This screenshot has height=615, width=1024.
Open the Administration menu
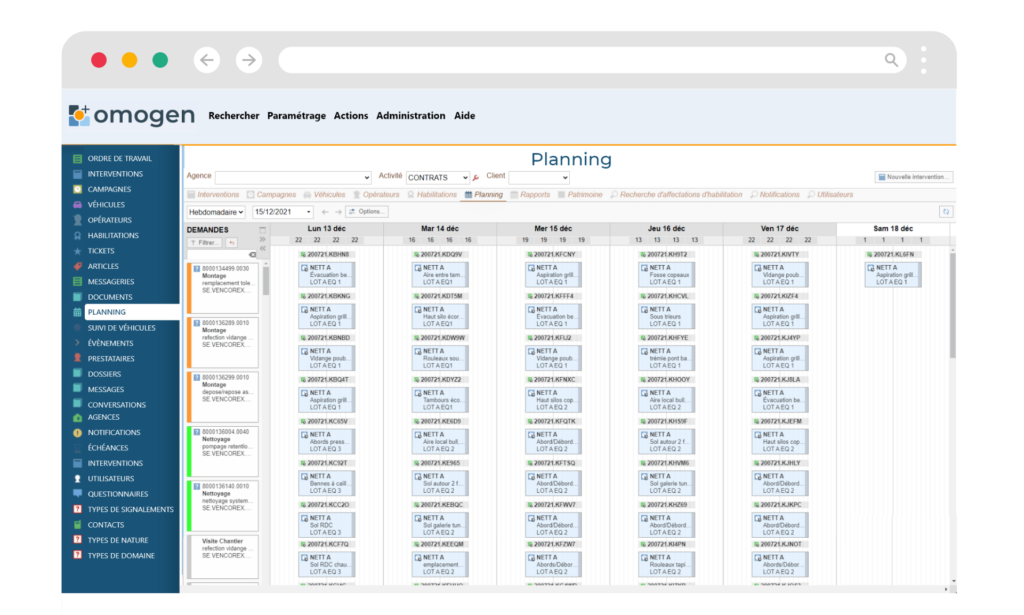[411, 116]
